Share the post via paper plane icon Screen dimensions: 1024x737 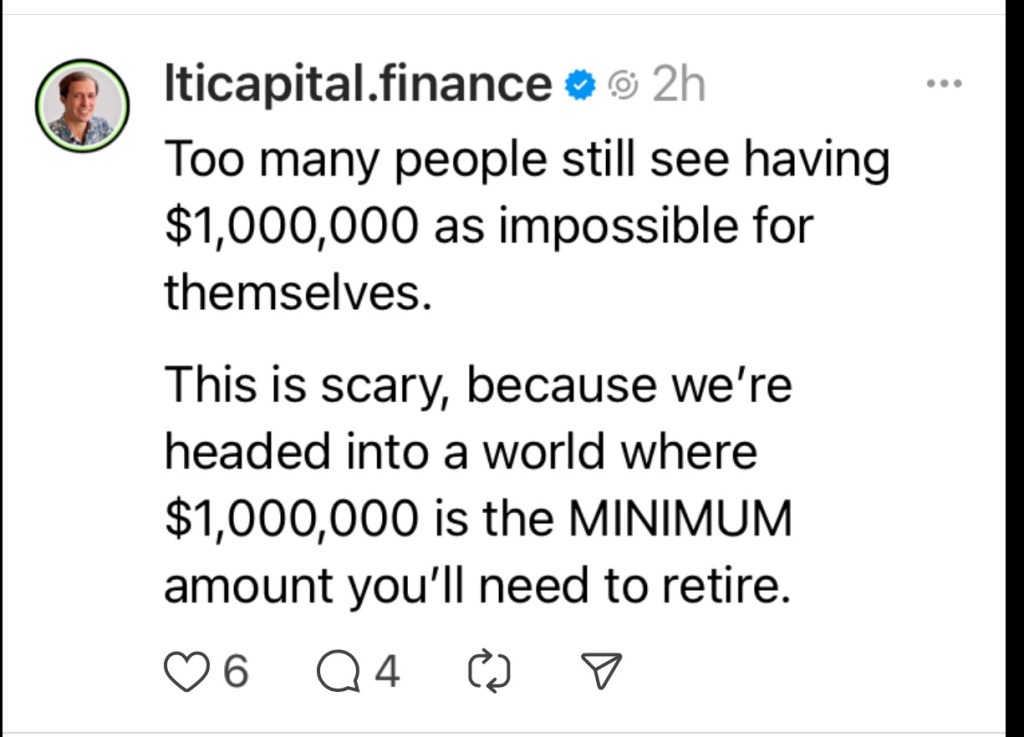coord(601,672)
